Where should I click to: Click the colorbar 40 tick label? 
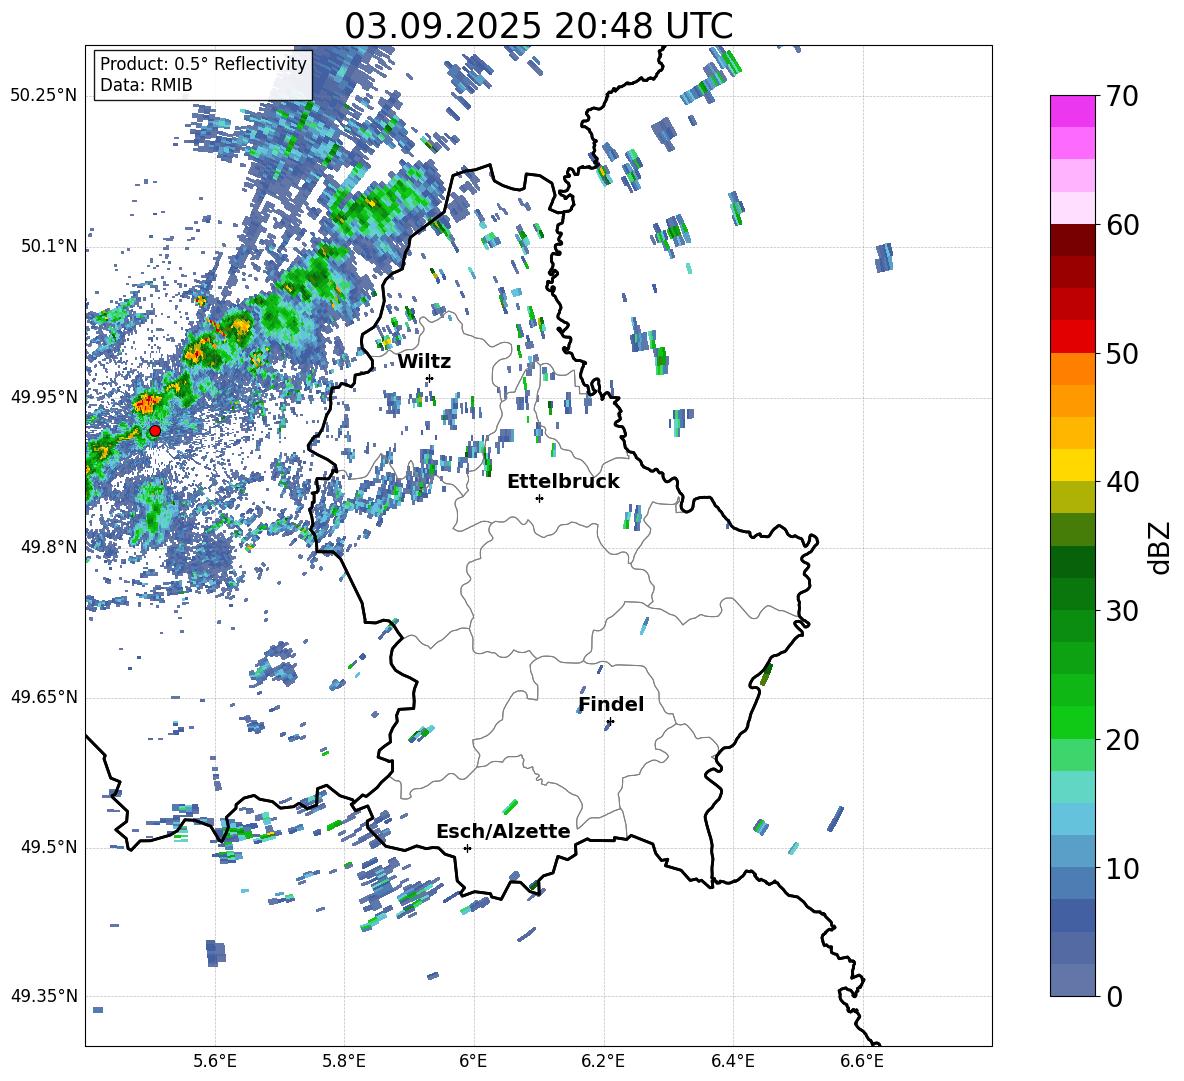pos(1122,482)
